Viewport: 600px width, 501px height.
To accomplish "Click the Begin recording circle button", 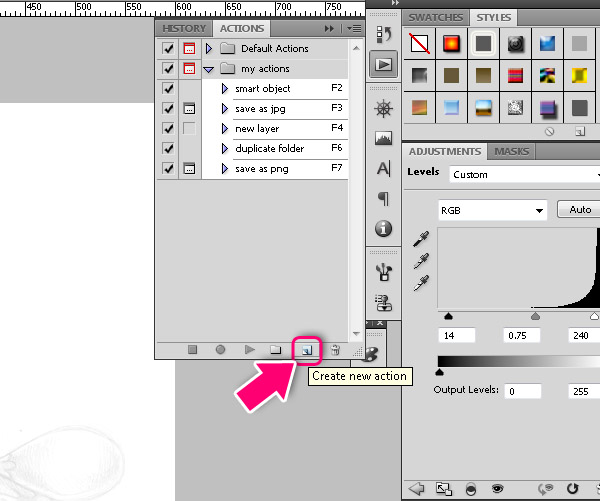I will (x=220, y=349).
